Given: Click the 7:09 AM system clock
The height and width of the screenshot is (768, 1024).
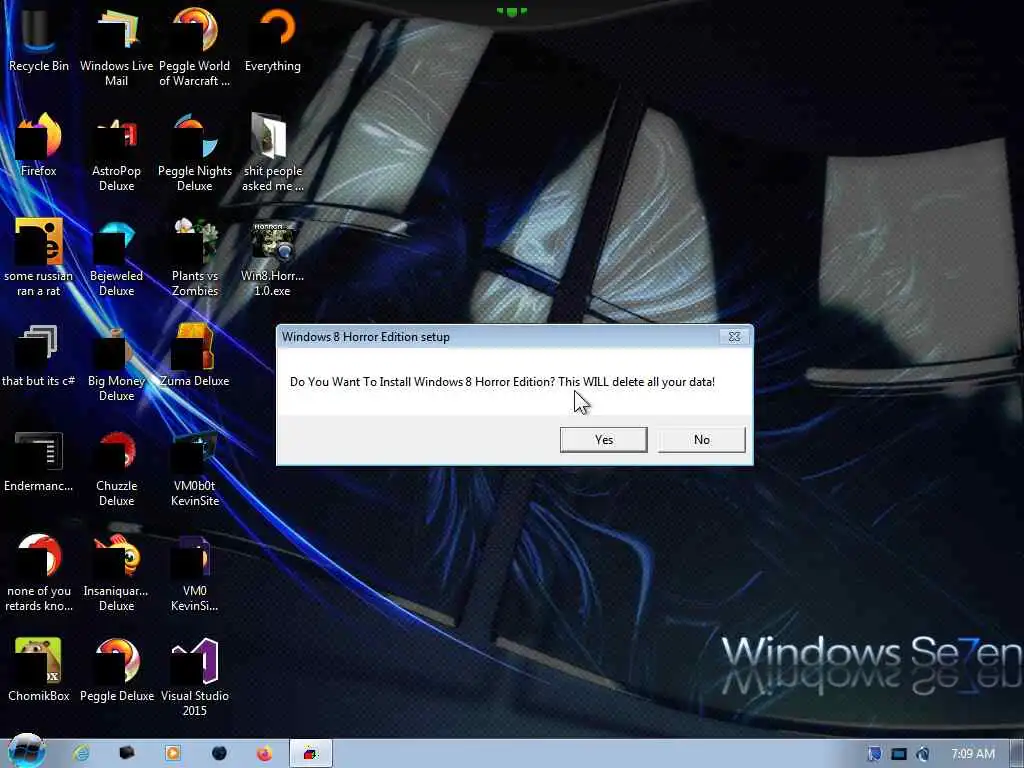Looking at the screenshot, I should point(972,754).
